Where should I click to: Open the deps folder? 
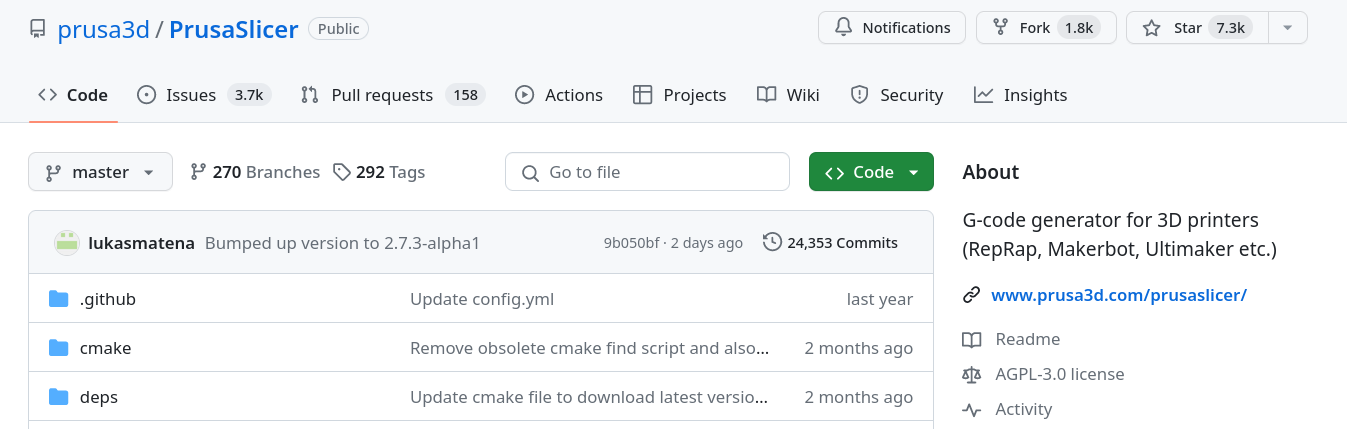(x=98, y=397)
